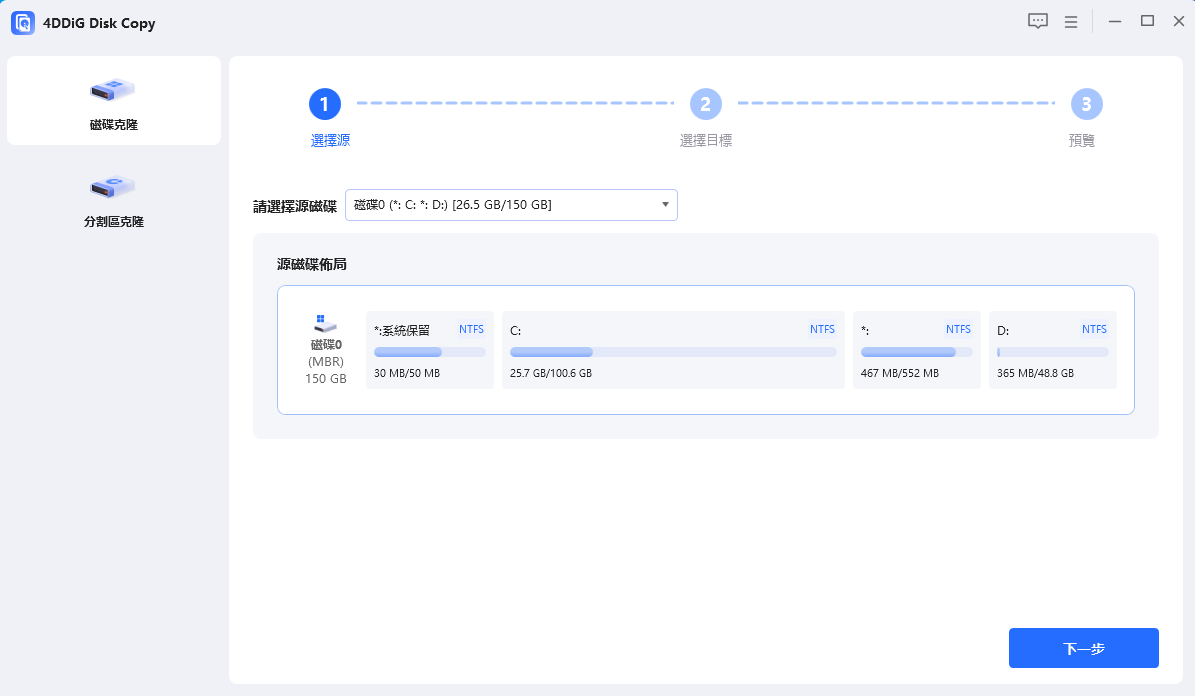Click the 磁碟0 disk drive icon
Viewport: 1195px width, 696px height.
click(325, 324)
